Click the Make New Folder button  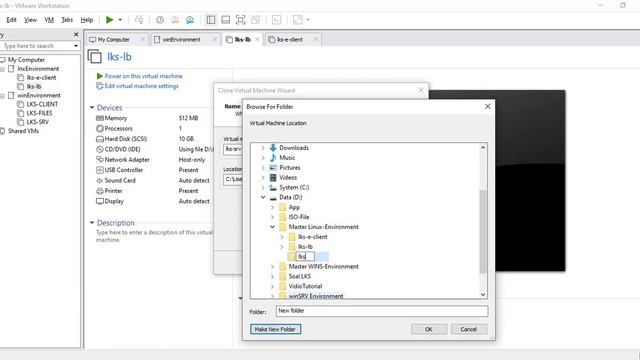pyautogui.click(x=276, y=329)
